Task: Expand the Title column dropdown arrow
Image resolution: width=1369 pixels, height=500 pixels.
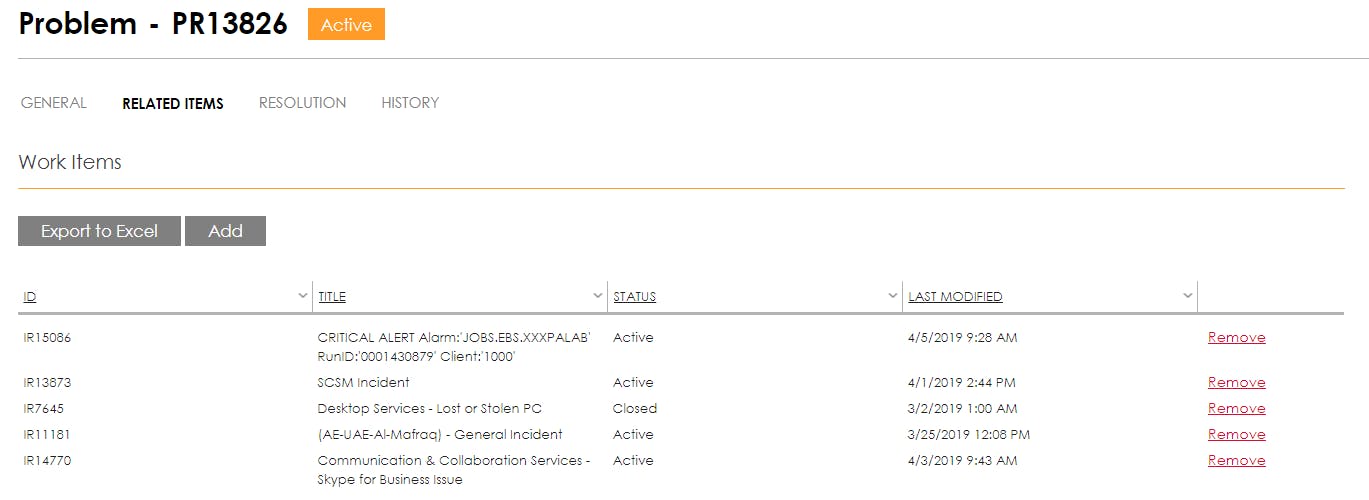Action: 598,295
